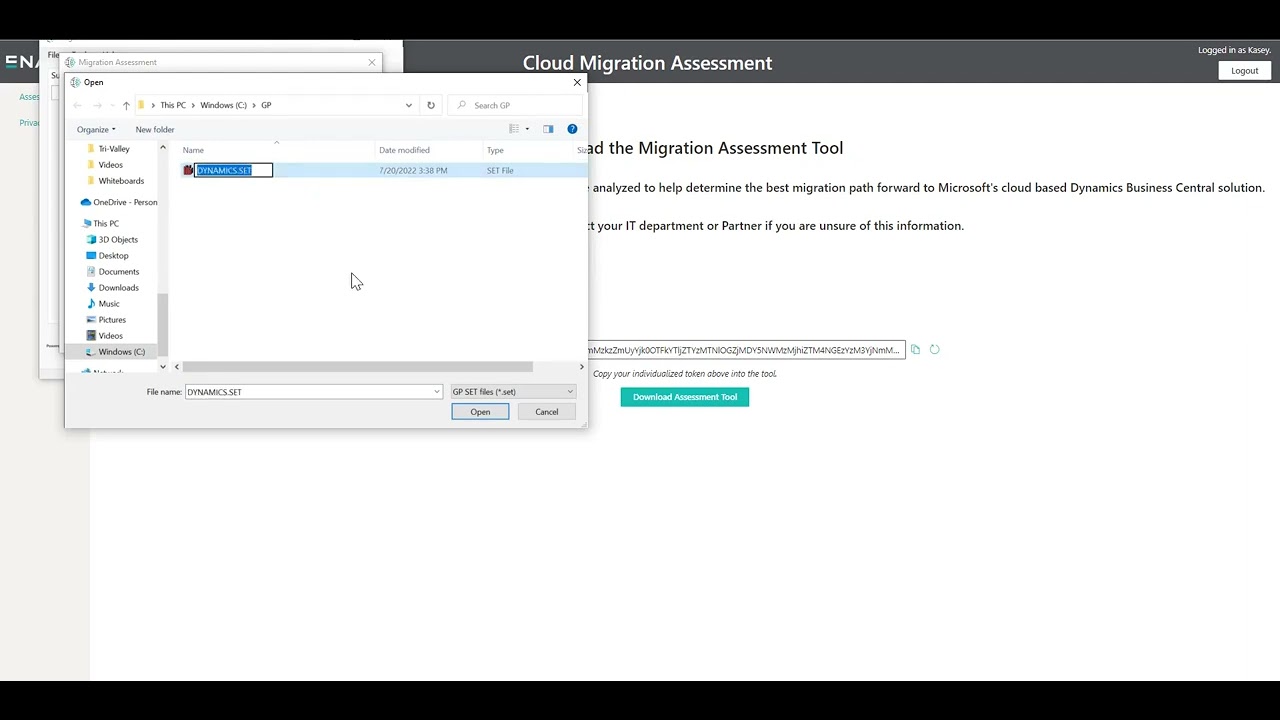Close the Open dialog
Viewport: 1280px width, 720px height.
[x=577, y=82]
